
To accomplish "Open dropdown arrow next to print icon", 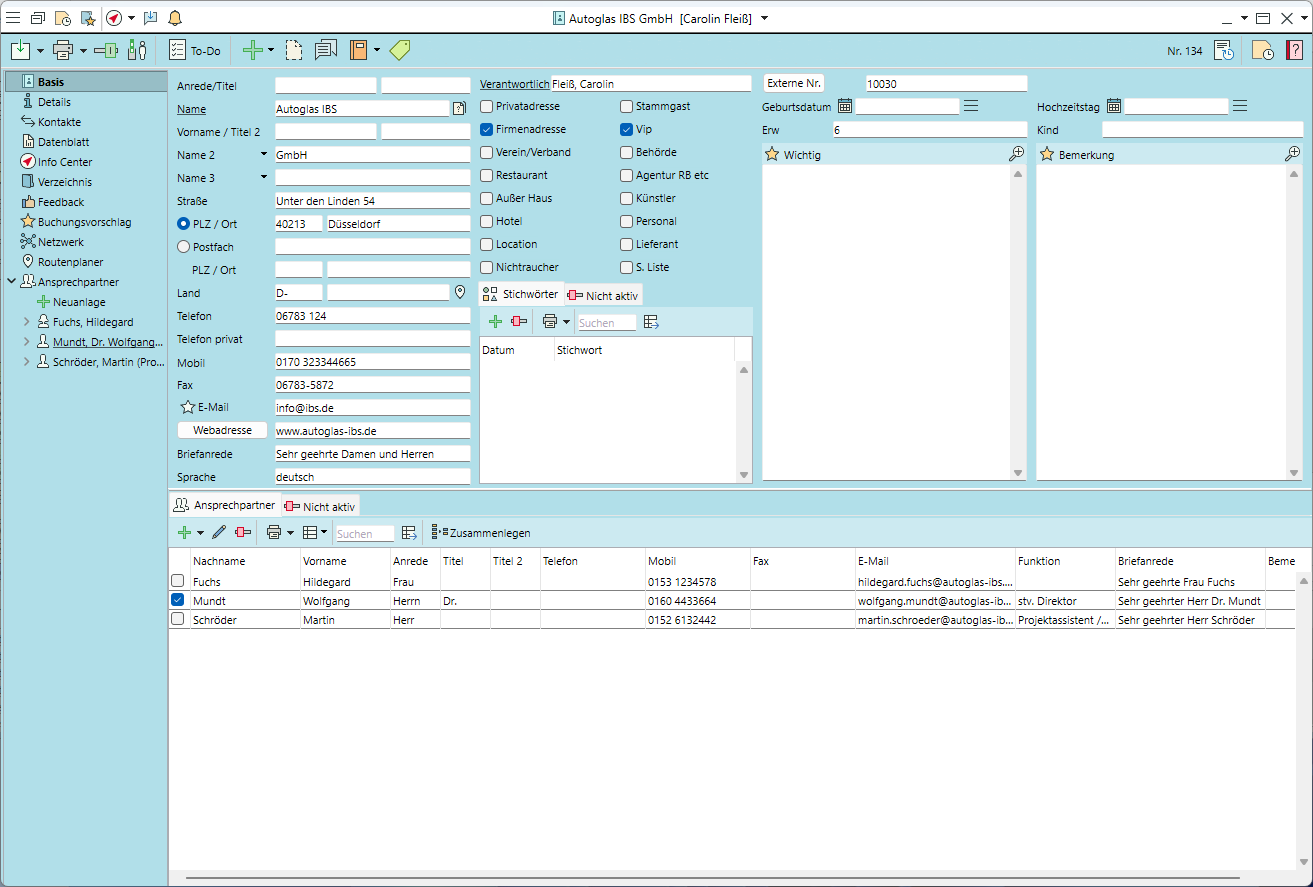I will pos(84,50).
